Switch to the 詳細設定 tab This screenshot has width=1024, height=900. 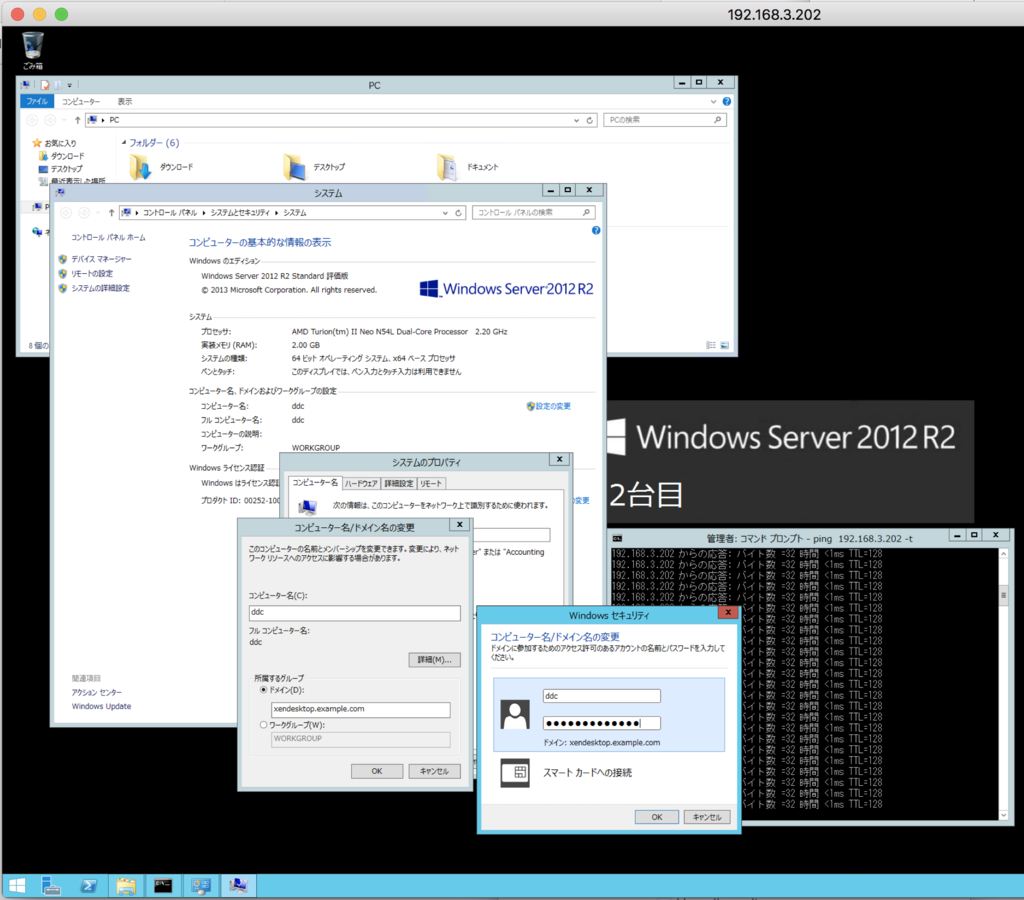point(398,483)
